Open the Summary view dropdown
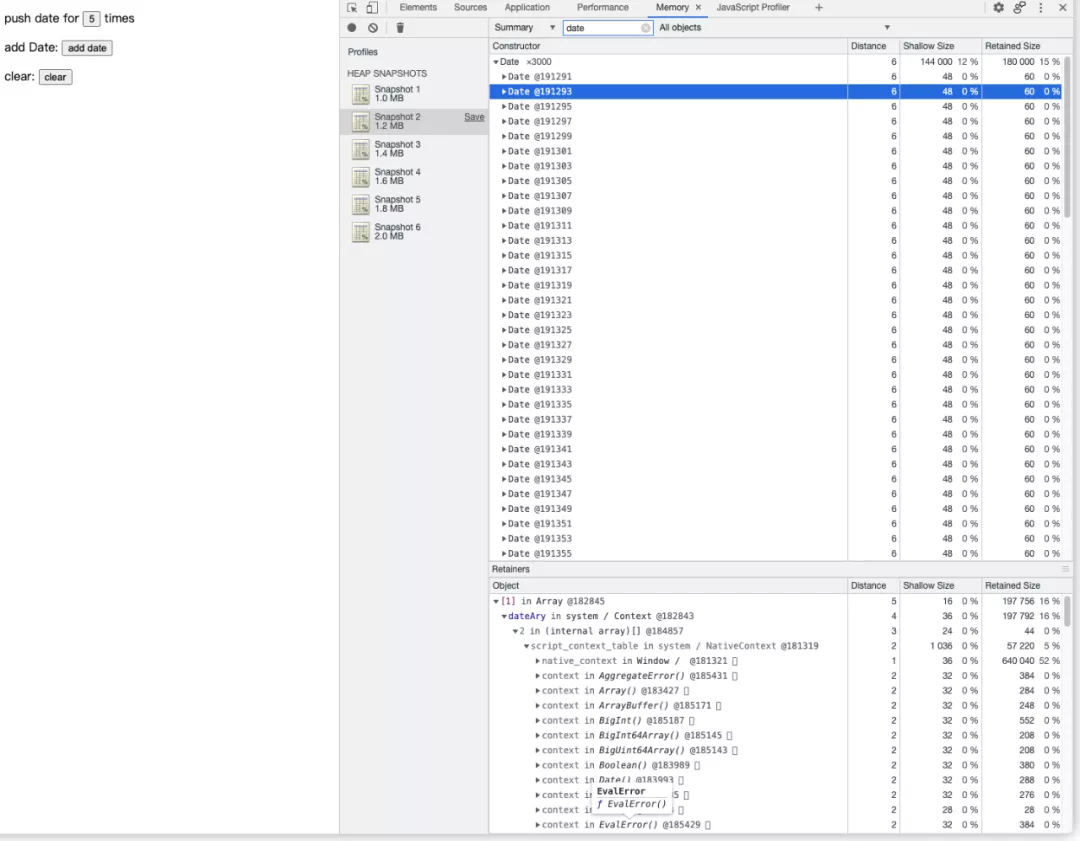 [x=524, y=28]
